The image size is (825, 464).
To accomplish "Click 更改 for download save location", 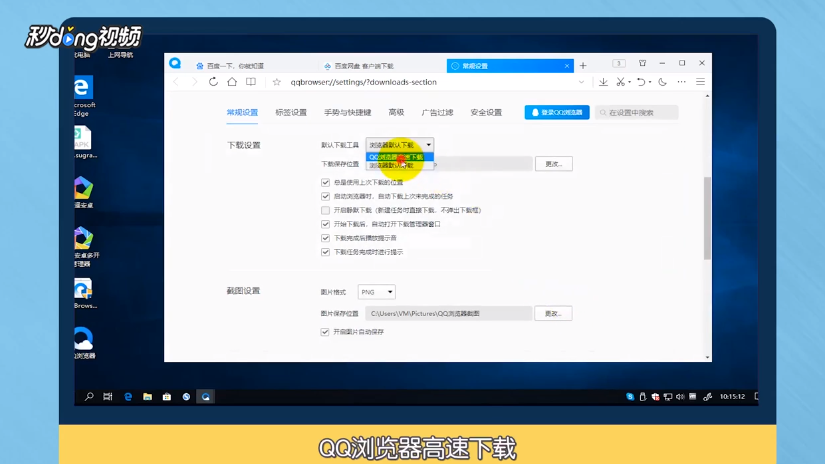I will tap(554, 164).
